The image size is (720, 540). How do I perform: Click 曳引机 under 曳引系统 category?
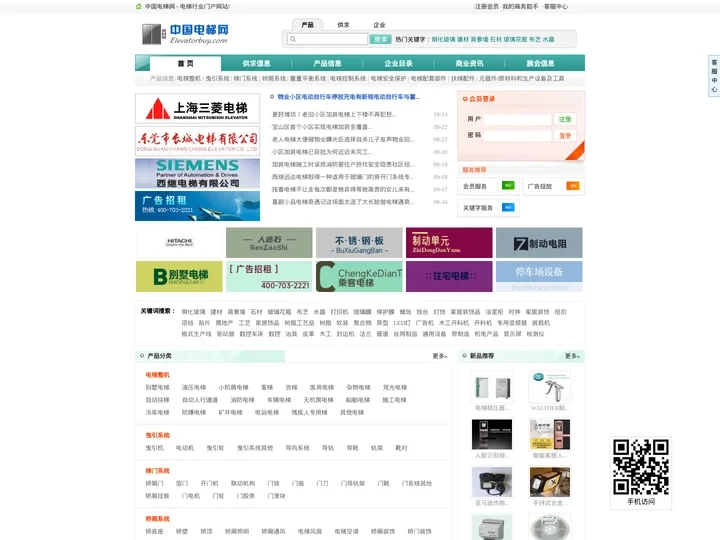[154, 448]
